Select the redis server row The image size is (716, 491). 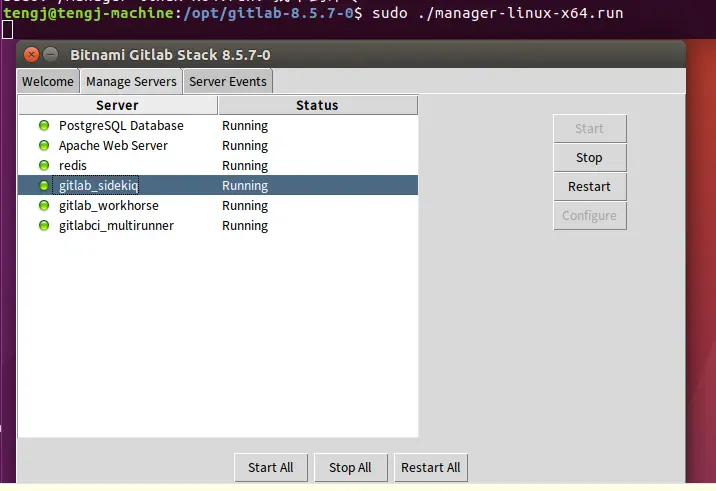click(218, 165)
